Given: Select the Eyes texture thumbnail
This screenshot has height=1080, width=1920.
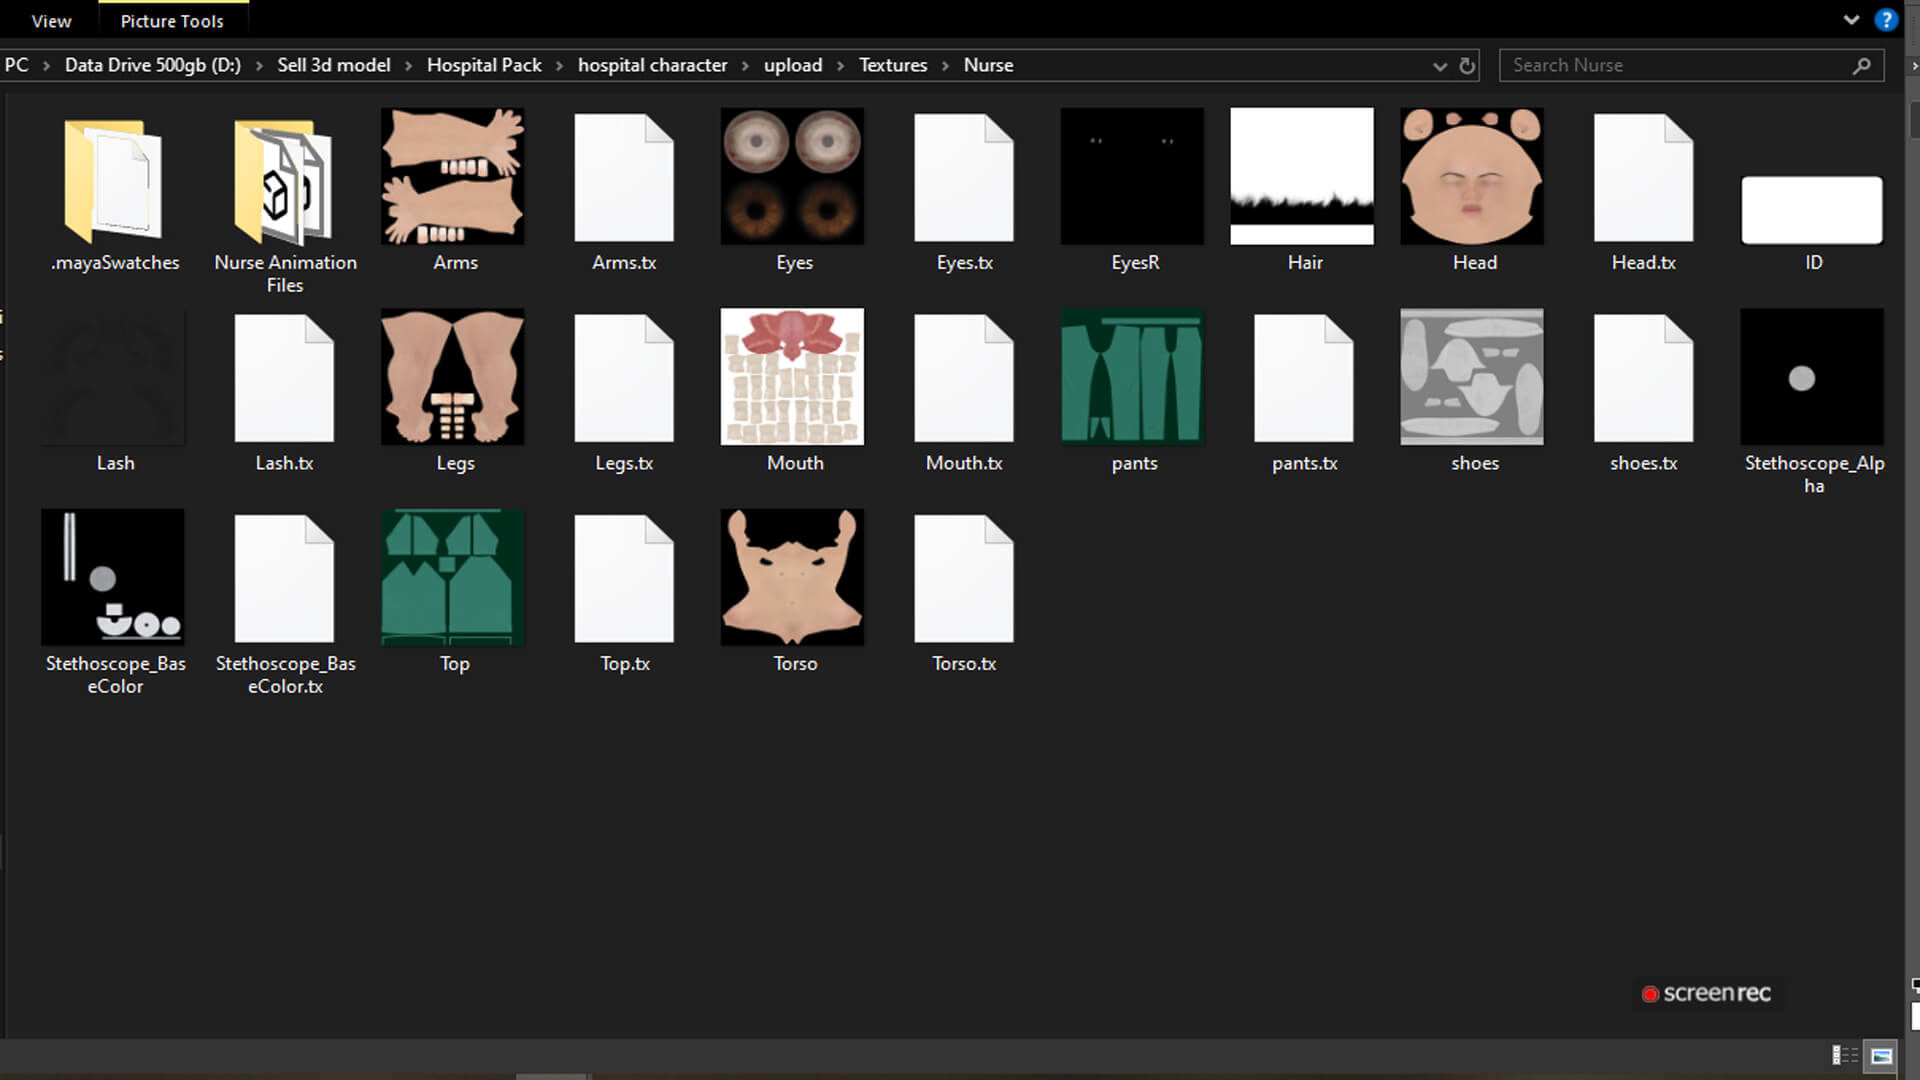Looking at the screenshot, I should click(792, 176).
